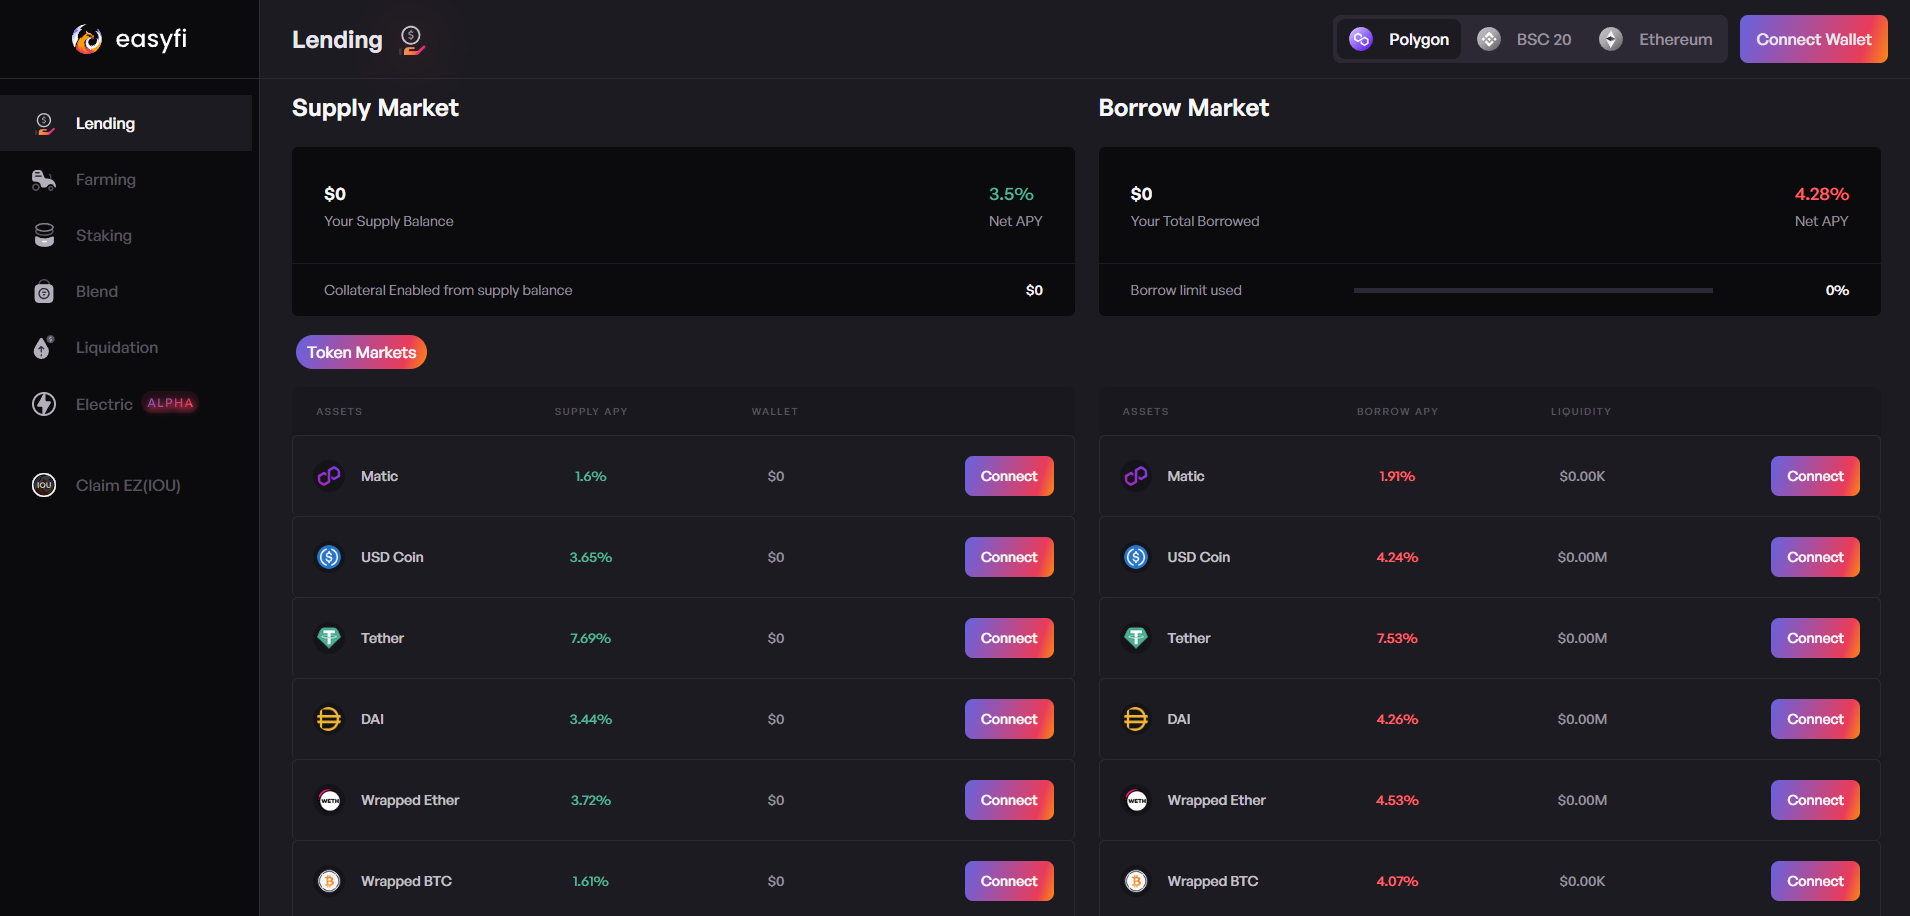The image size is (1910, 916).
Task: Click USD Coin icon in Borrow Market
Action: pyautogui.click(x=1136, y=557)
